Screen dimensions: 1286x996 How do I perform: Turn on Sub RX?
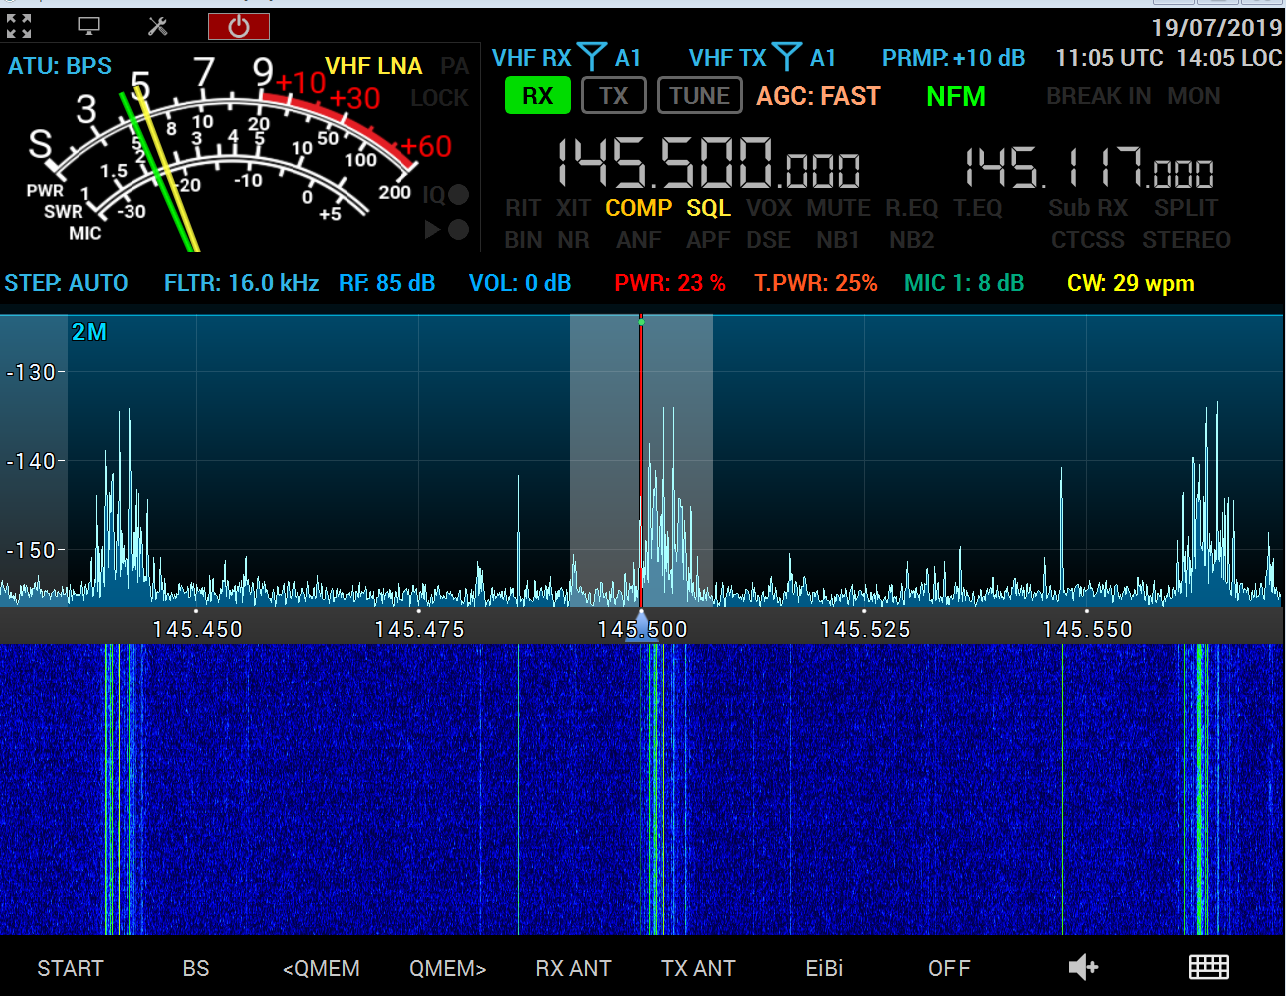1088,208
